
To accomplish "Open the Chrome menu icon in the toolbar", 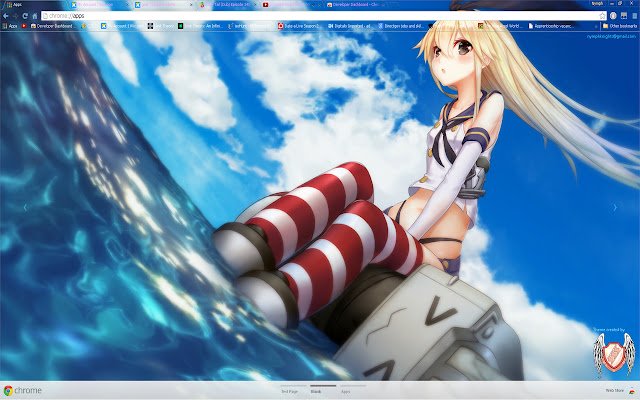I will [635, 16].
